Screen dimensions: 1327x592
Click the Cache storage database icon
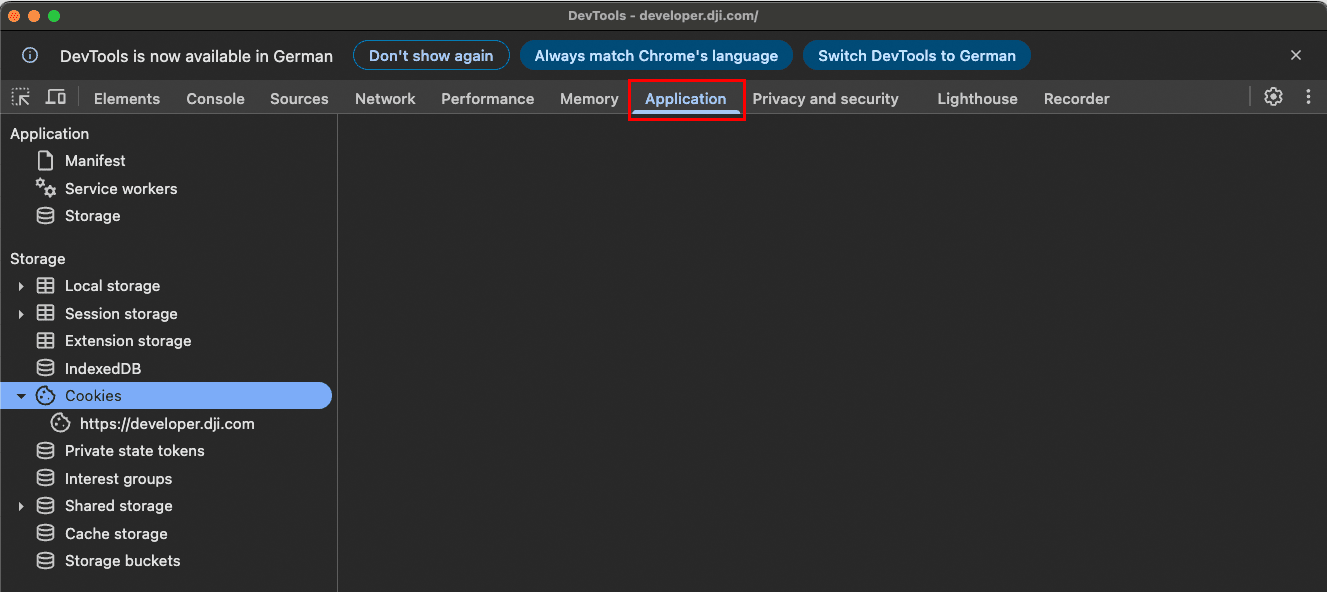[45, 534]
